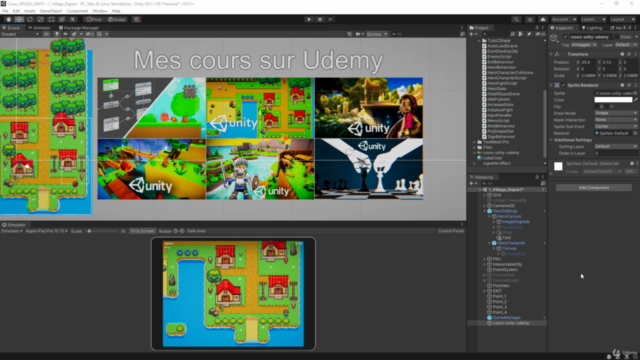The height and width of the screenshot is (360, 640).
Task: Toggle Sprite Renderer enabled checkbox
Action: [563, 85]
